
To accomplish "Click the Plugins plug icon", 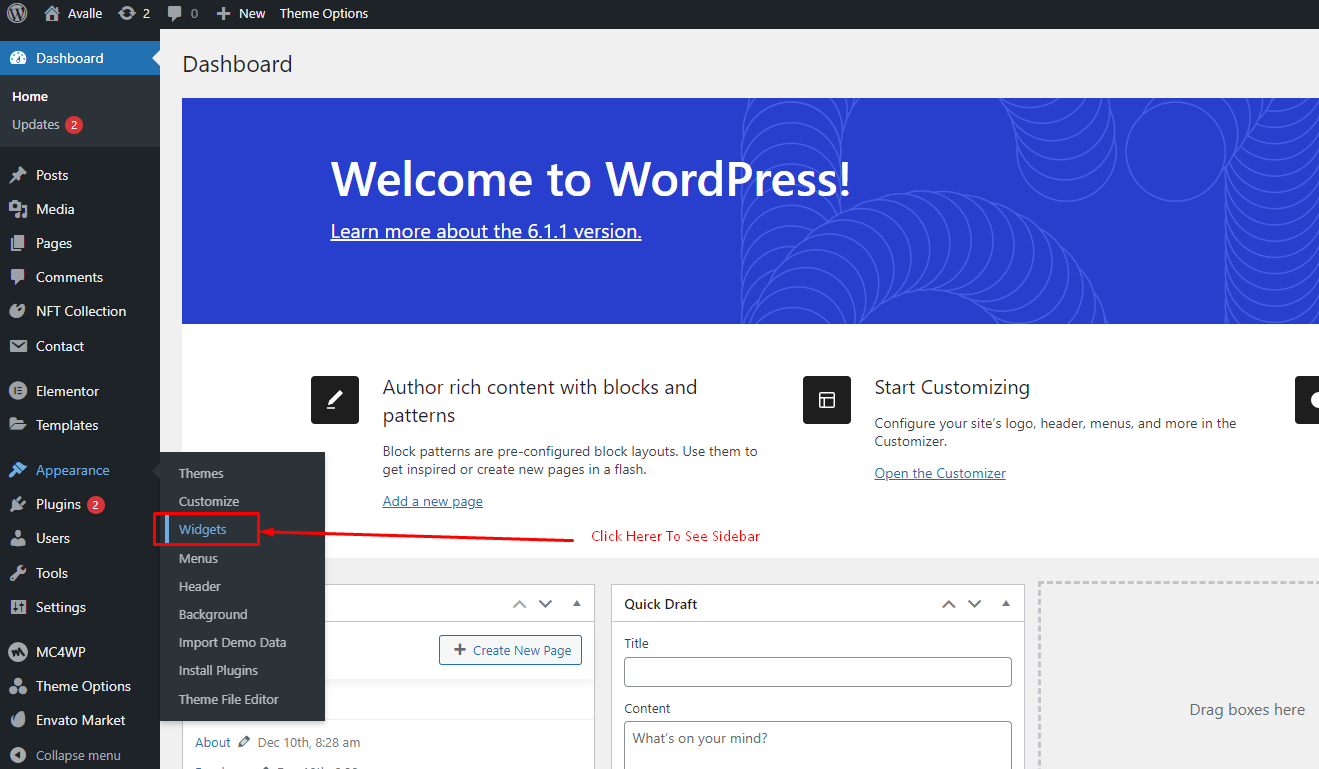I will tap(18, 504).
